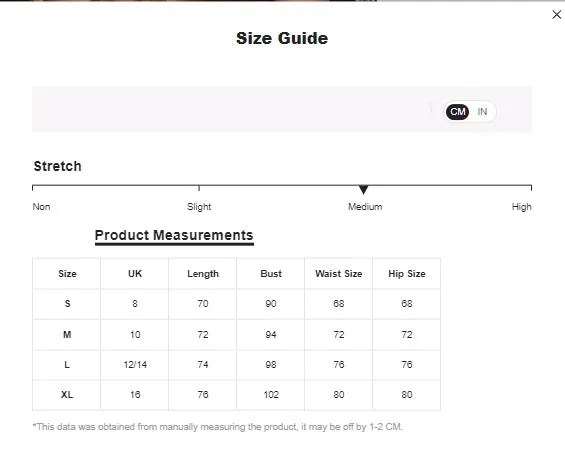Screen dimensions: 565x466
Task: Click the Length column header
Action: pos(203,274)
